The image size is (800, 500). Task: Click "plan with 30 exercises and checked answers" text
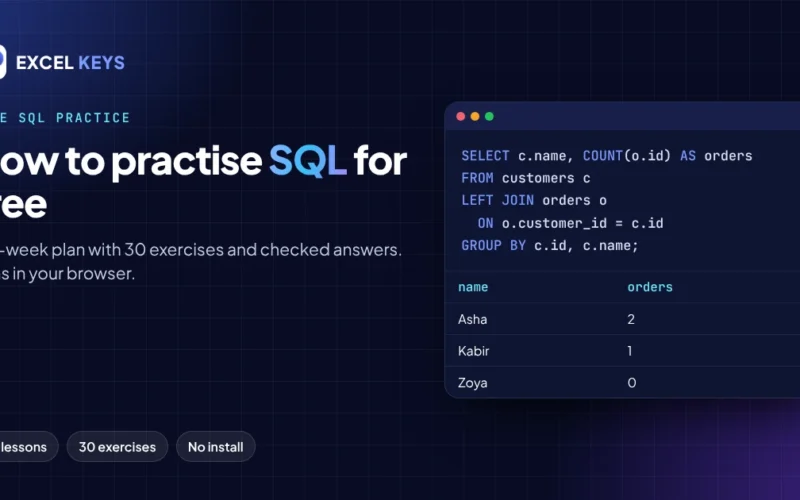(226, 250)
